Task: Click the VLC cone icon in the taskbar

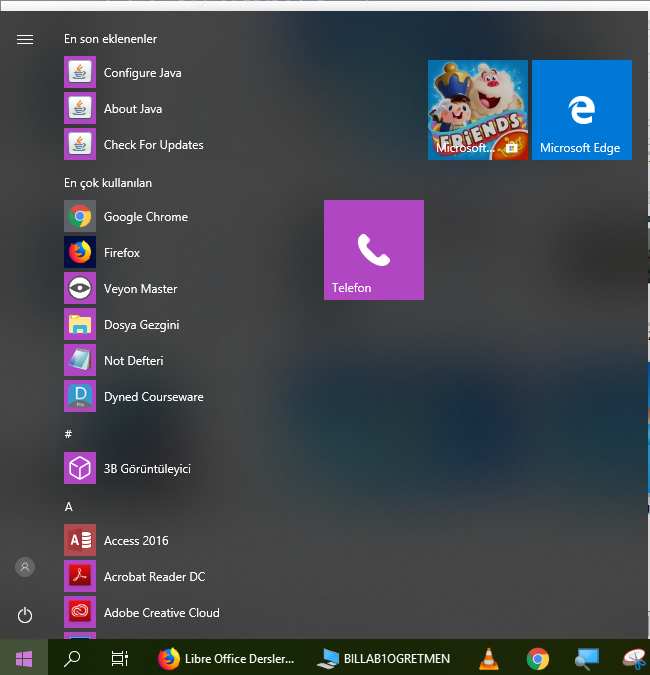Action: click(489, 658)
